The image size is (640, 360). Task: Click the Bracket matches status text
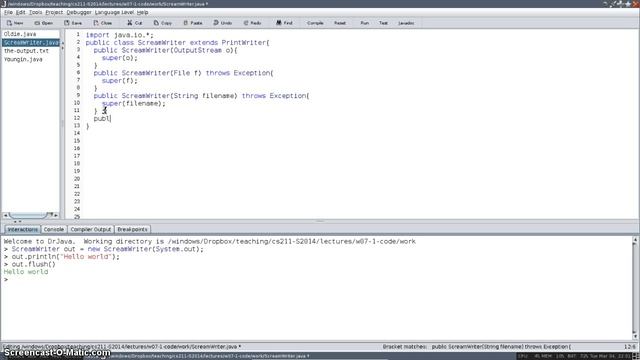(477, 347)
